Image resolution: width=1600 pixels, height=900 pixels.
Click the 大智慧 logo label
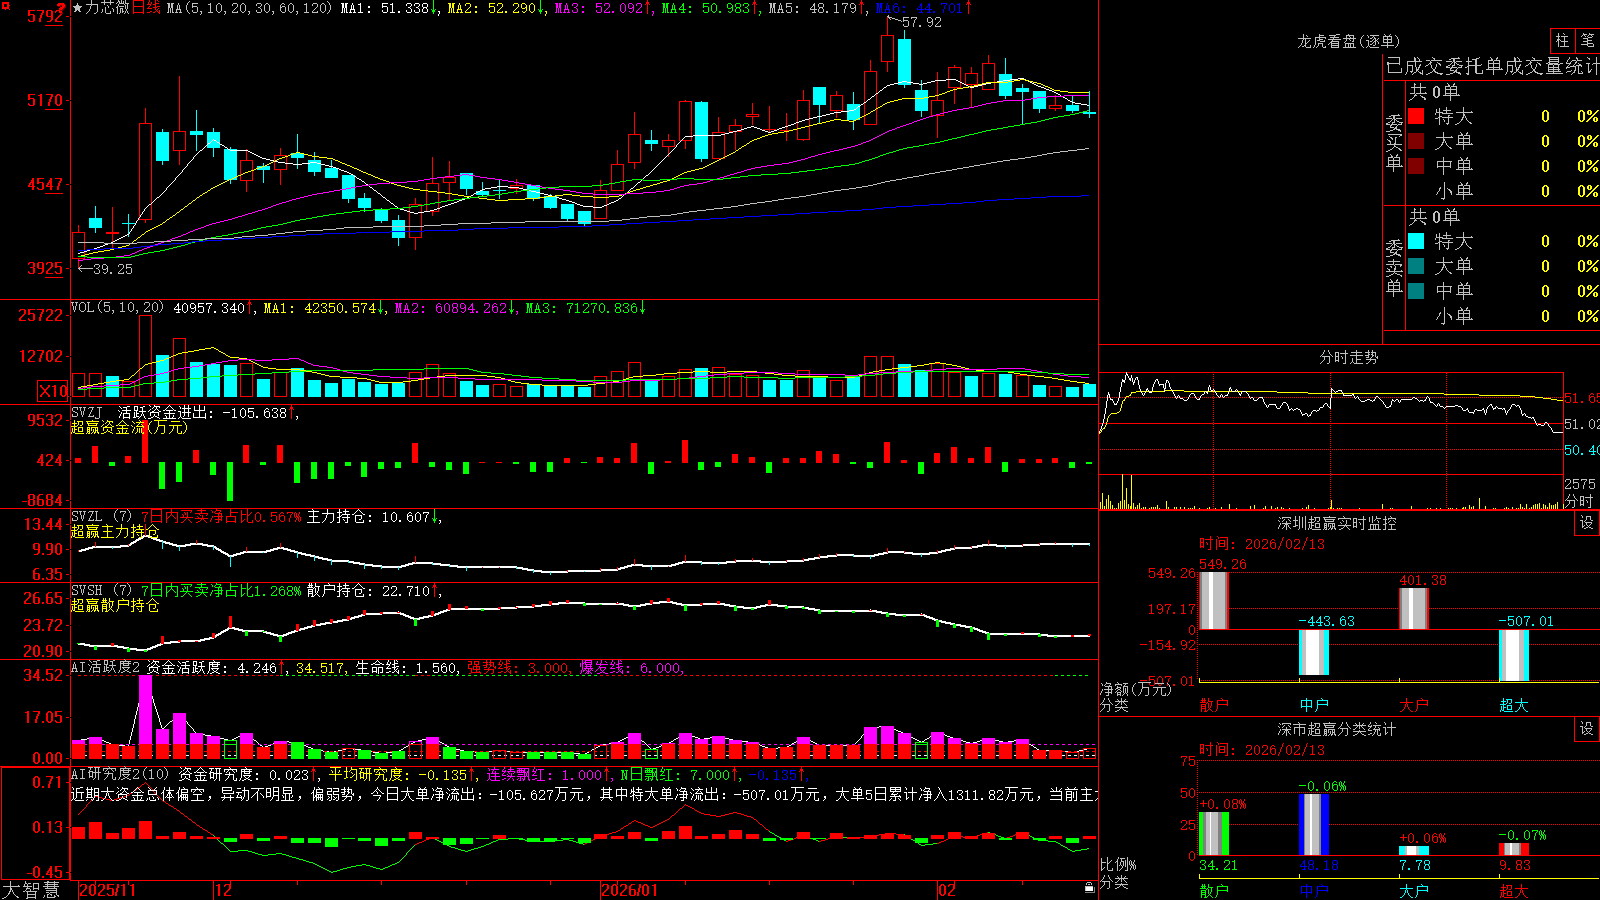point(31,889)
